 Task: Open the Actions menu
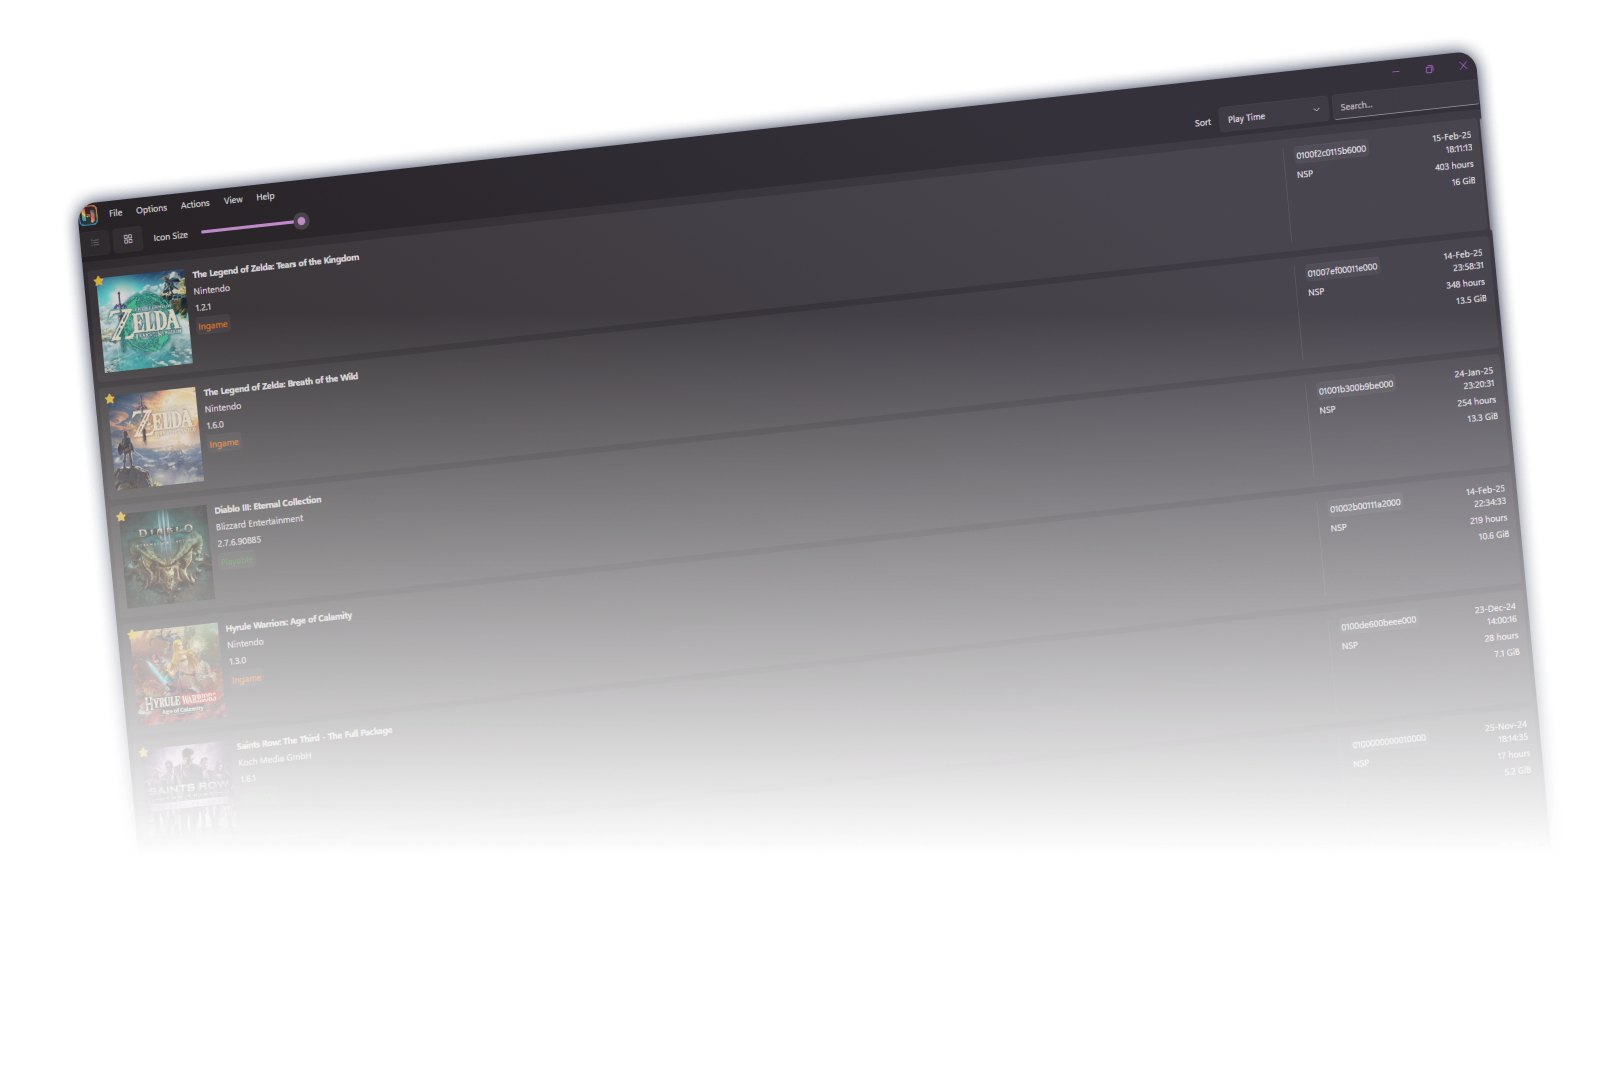pos(195,204)
